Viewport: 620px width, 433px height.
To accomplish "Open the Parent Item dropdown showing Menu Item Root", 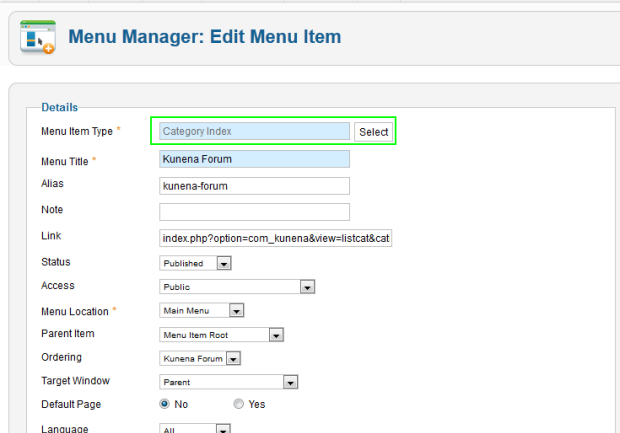I will [x=221, y=335].
